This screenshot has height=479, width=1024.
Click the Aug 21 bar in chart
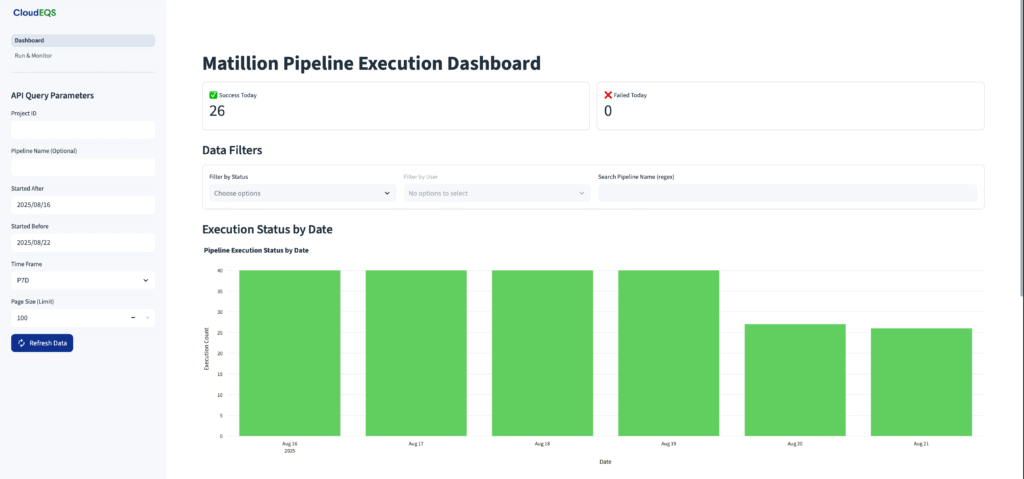921,382
